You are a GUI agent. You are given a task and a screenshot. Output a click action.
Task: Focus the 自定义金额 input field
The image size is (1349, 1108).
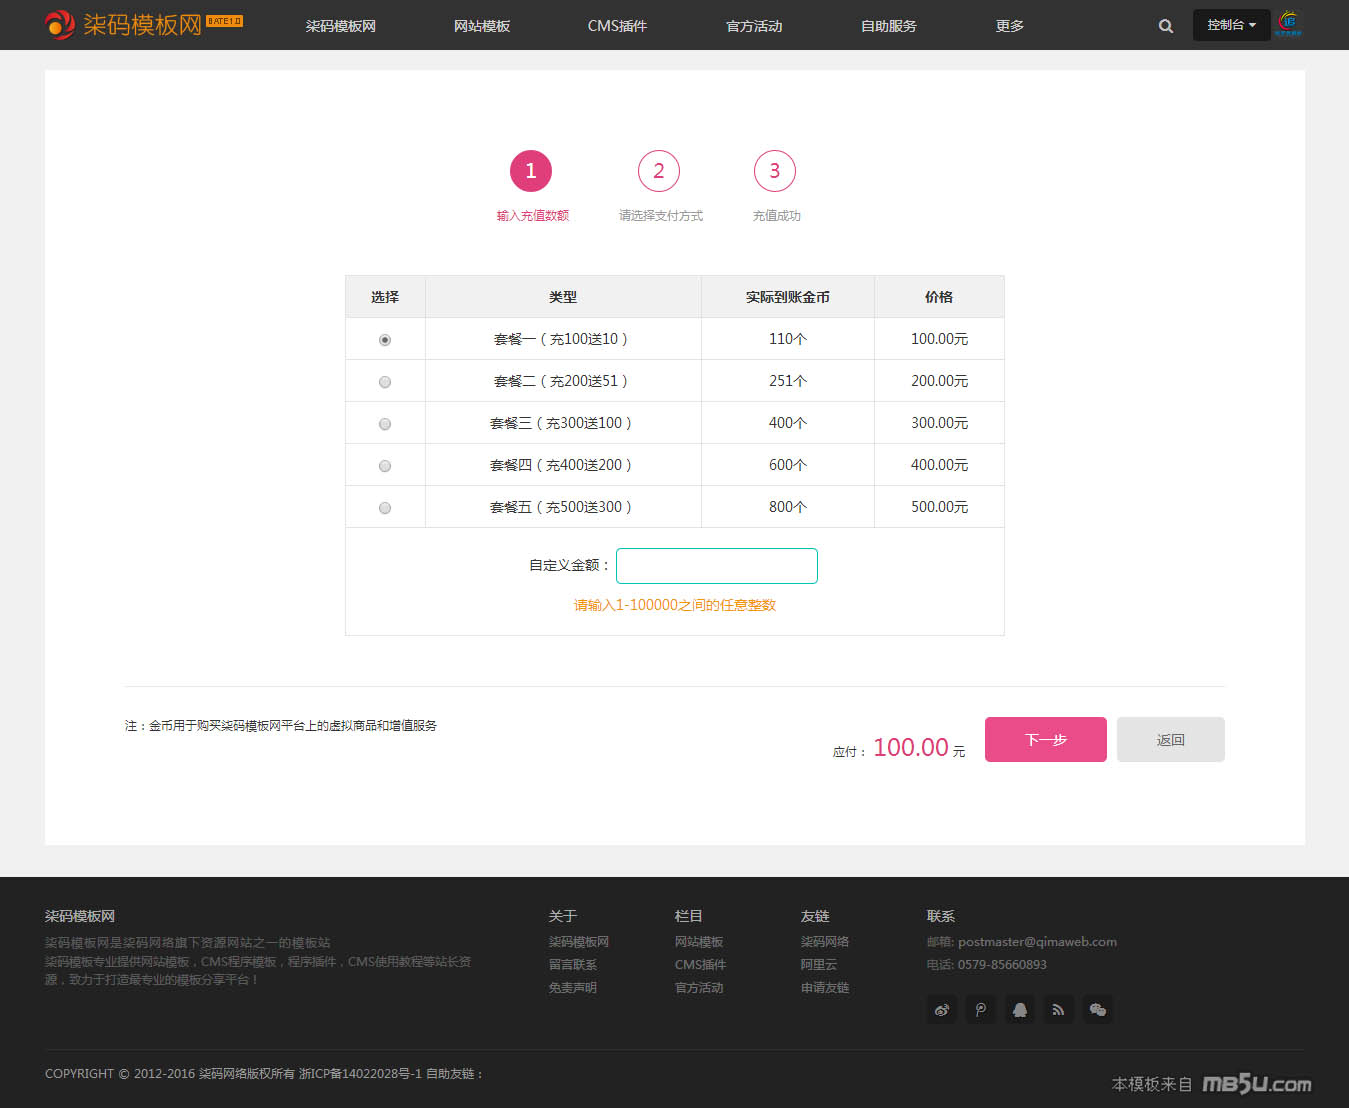point(716,566)
